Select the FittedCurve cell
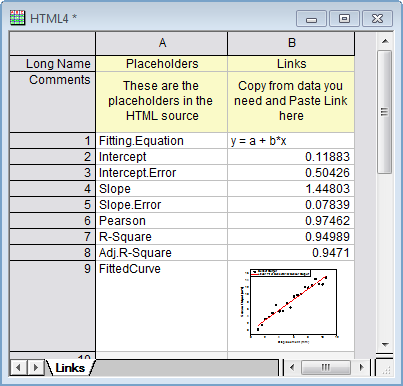Screen dimensions: 403x386 pyautogui.click(x=162, y=306)
